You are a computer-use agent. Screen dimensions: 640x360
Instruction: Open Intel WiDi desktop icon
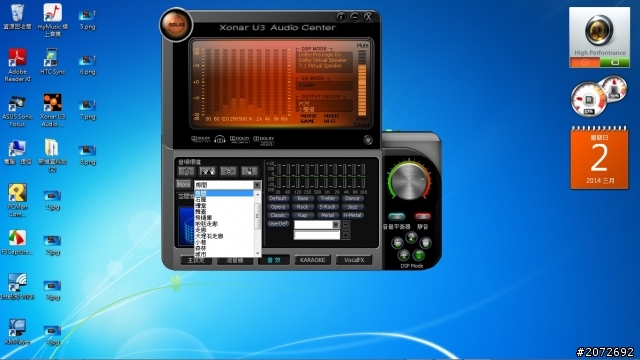coord(17,287)
